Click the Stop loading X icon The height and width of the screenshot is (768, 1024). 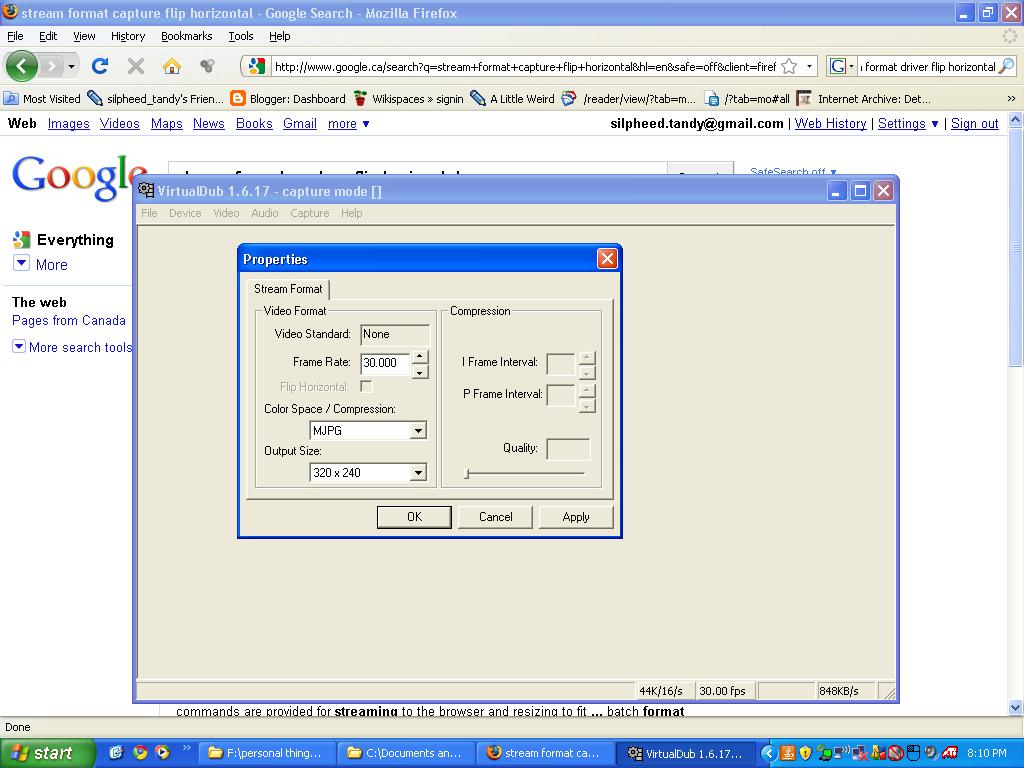[136, 66]
